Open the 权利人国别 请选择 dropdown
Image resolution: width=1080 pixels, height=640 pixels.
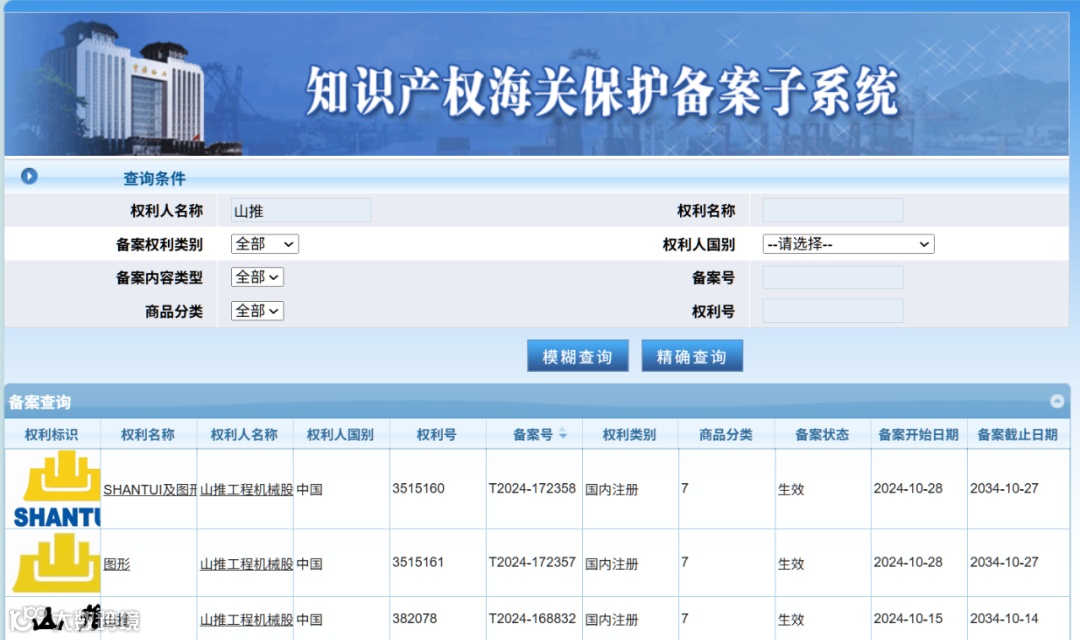848,244
